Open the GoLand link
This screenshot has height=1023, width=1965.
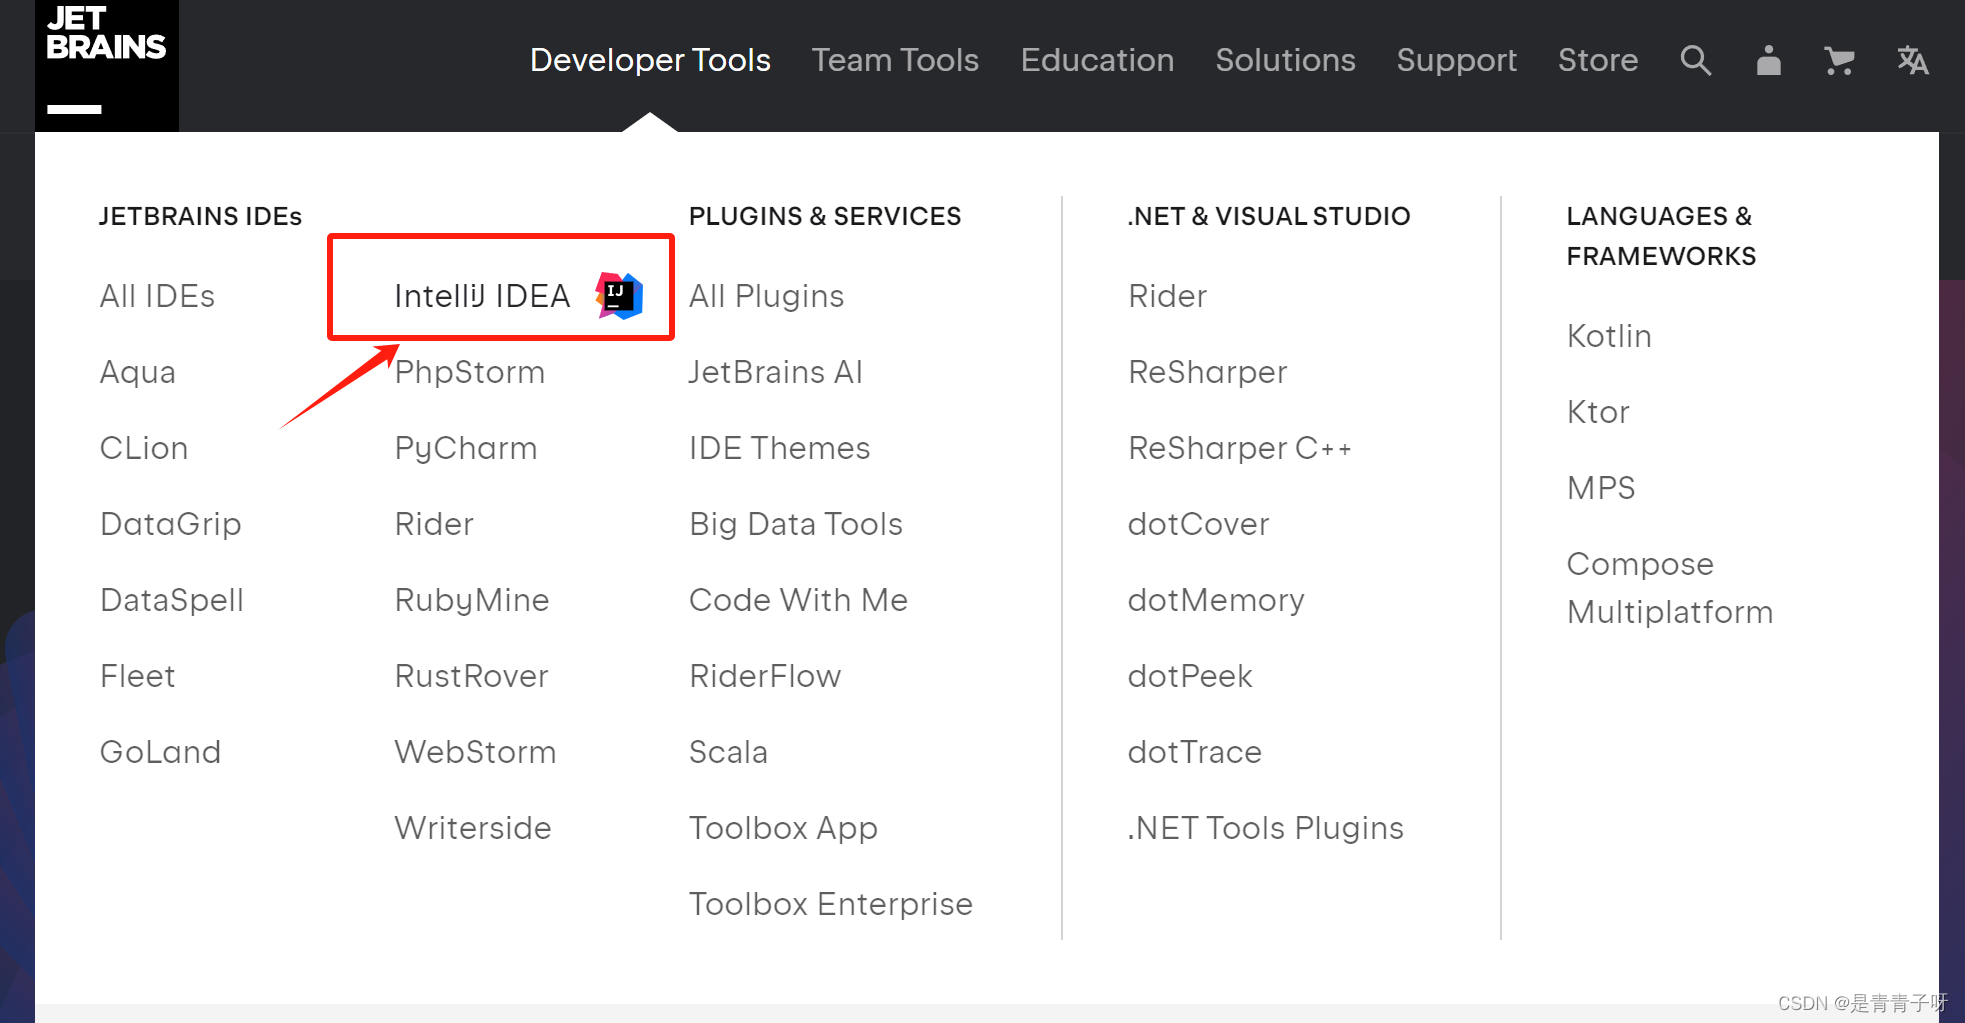tap(160, 752)
